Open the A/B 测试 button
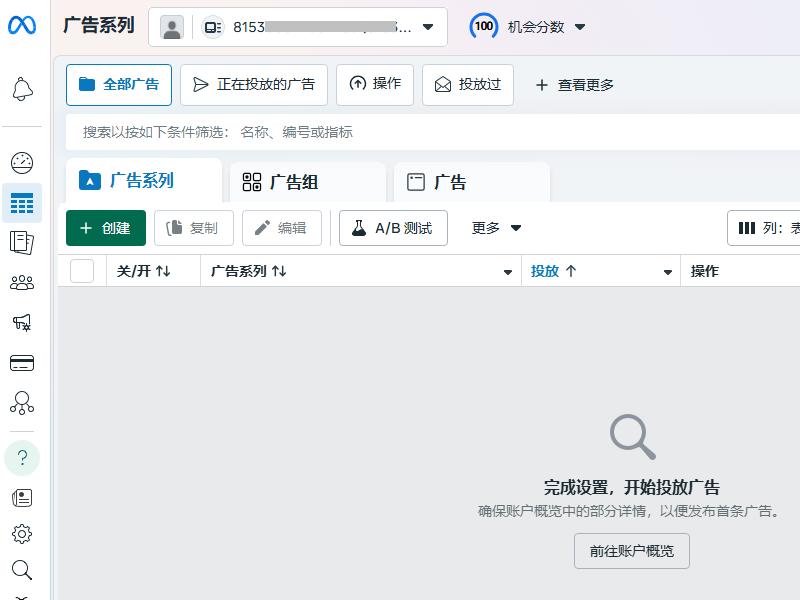Image resolution: width=800 pixels, height=600 pixels. click(x=393, y=228)
